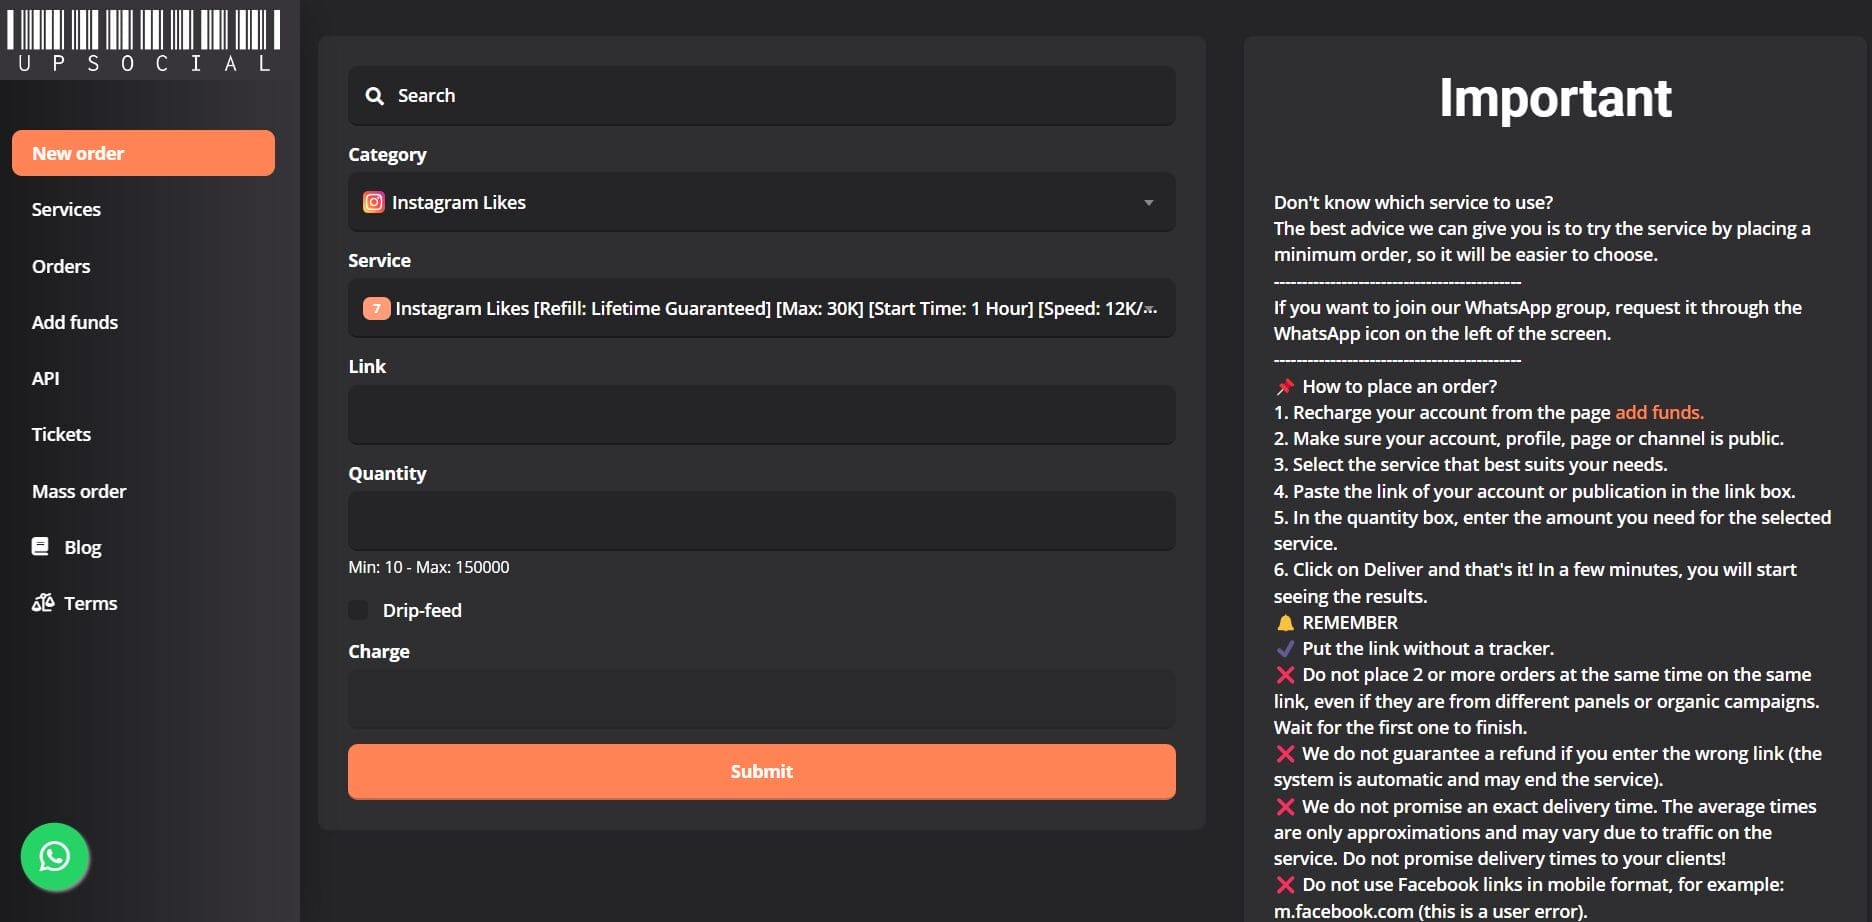Follow the 'add funds' hyperlink in instructions
Viewport: 1872px width, 922px height.
[1658, 412]
